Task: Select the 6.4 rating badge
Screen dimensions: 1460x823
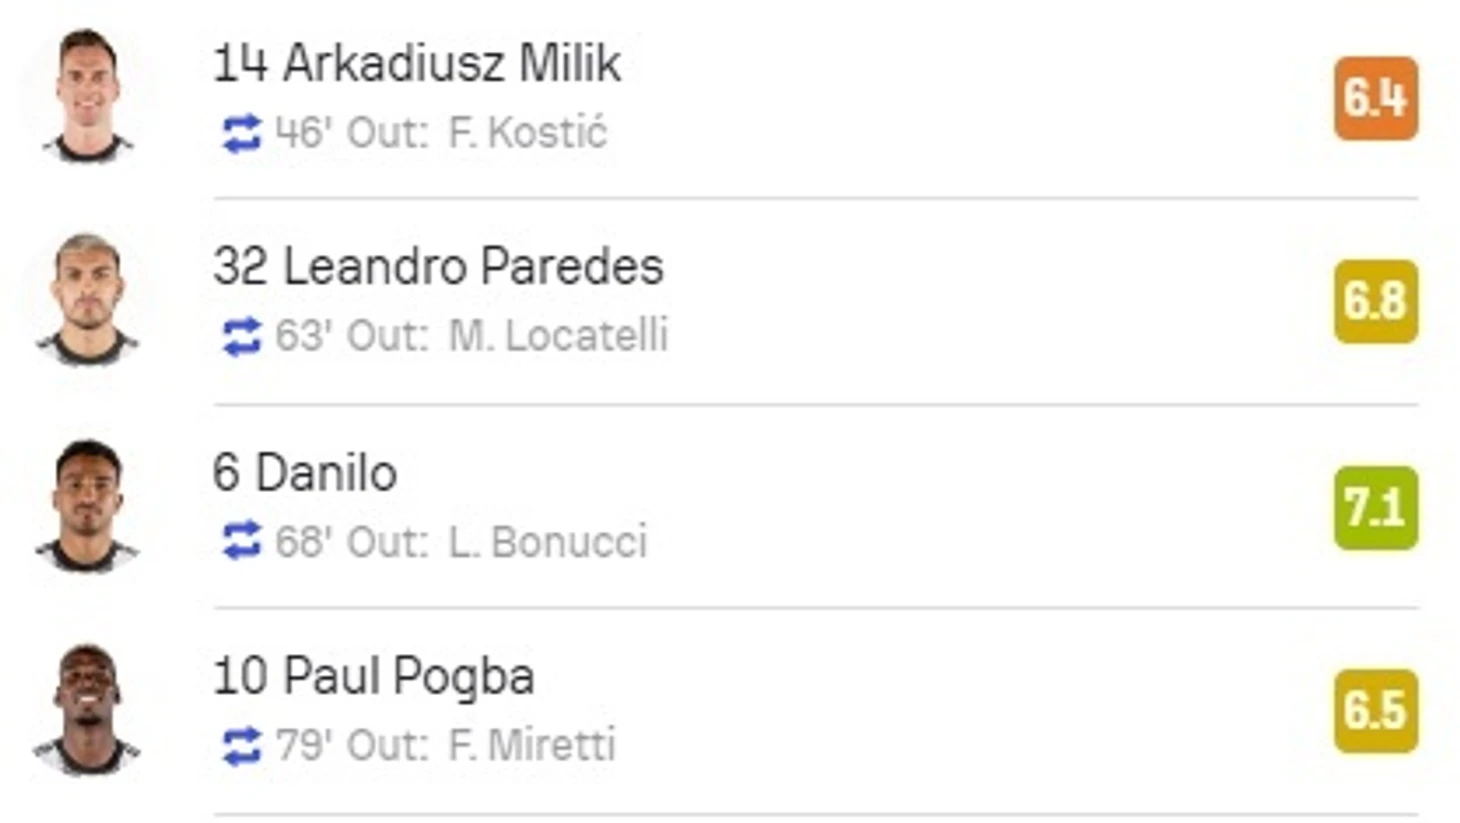Action: (x=1376, y=98)
